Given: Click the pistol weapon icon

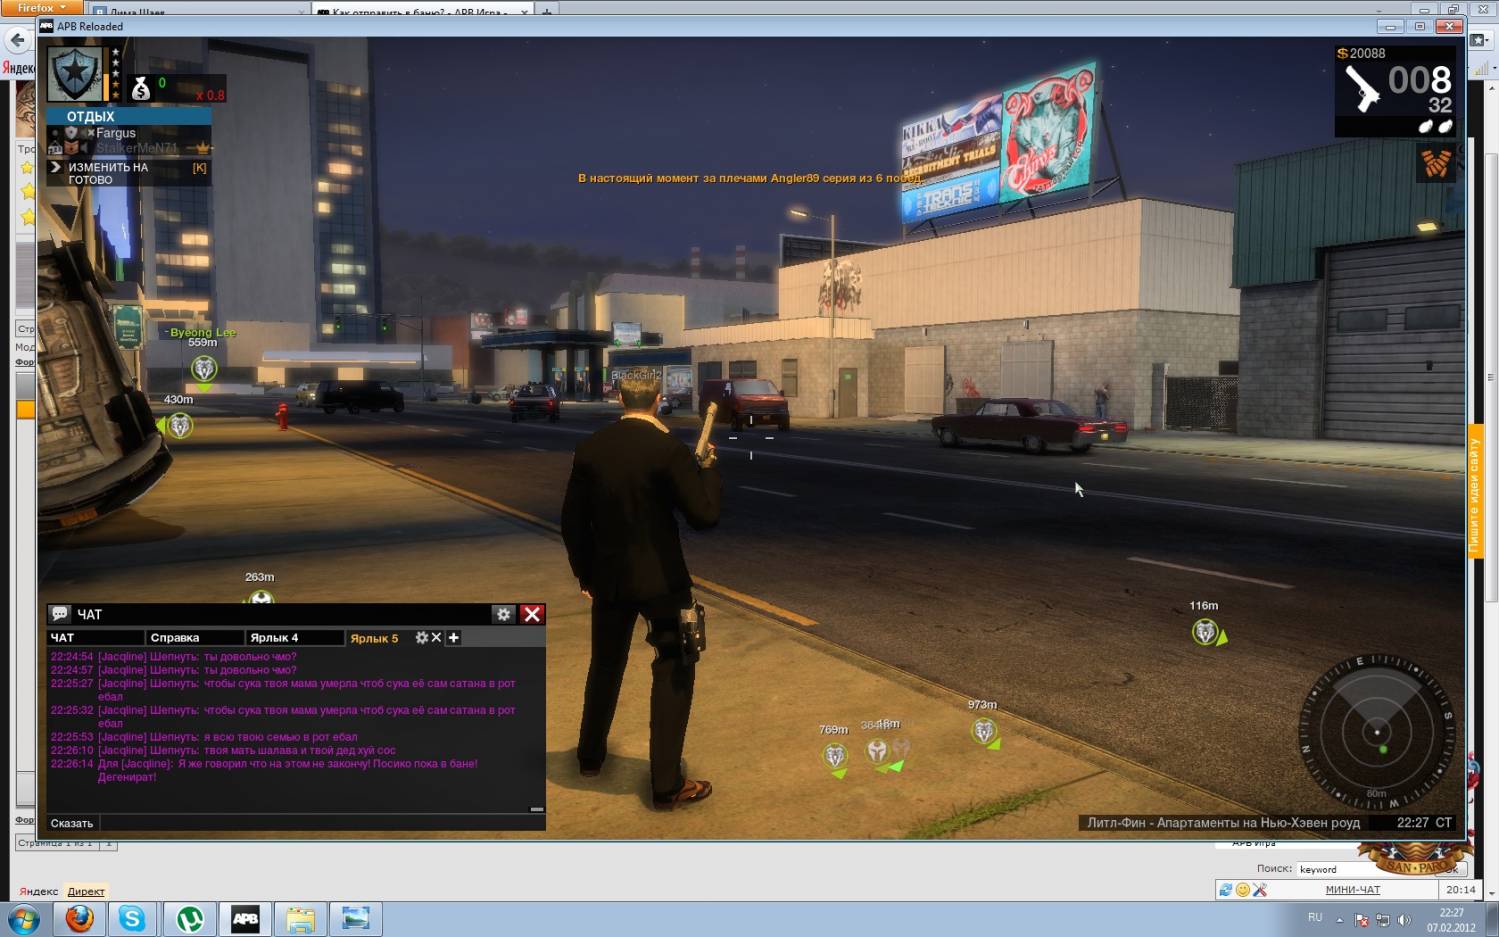Looking at the screenshot, I should (x=1361, y=88).
